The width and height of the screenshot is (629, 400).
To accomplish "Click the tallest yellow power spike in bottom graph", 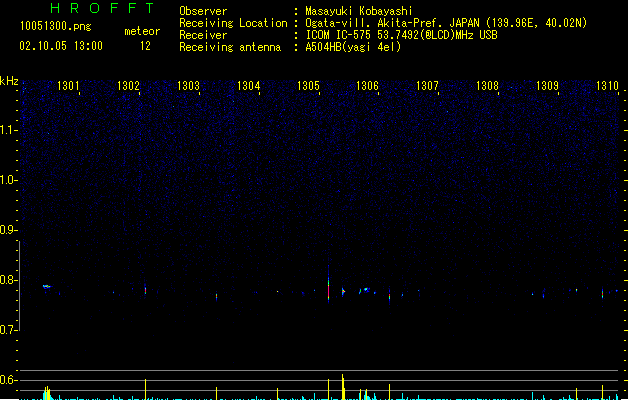I will tap(343, 387).
